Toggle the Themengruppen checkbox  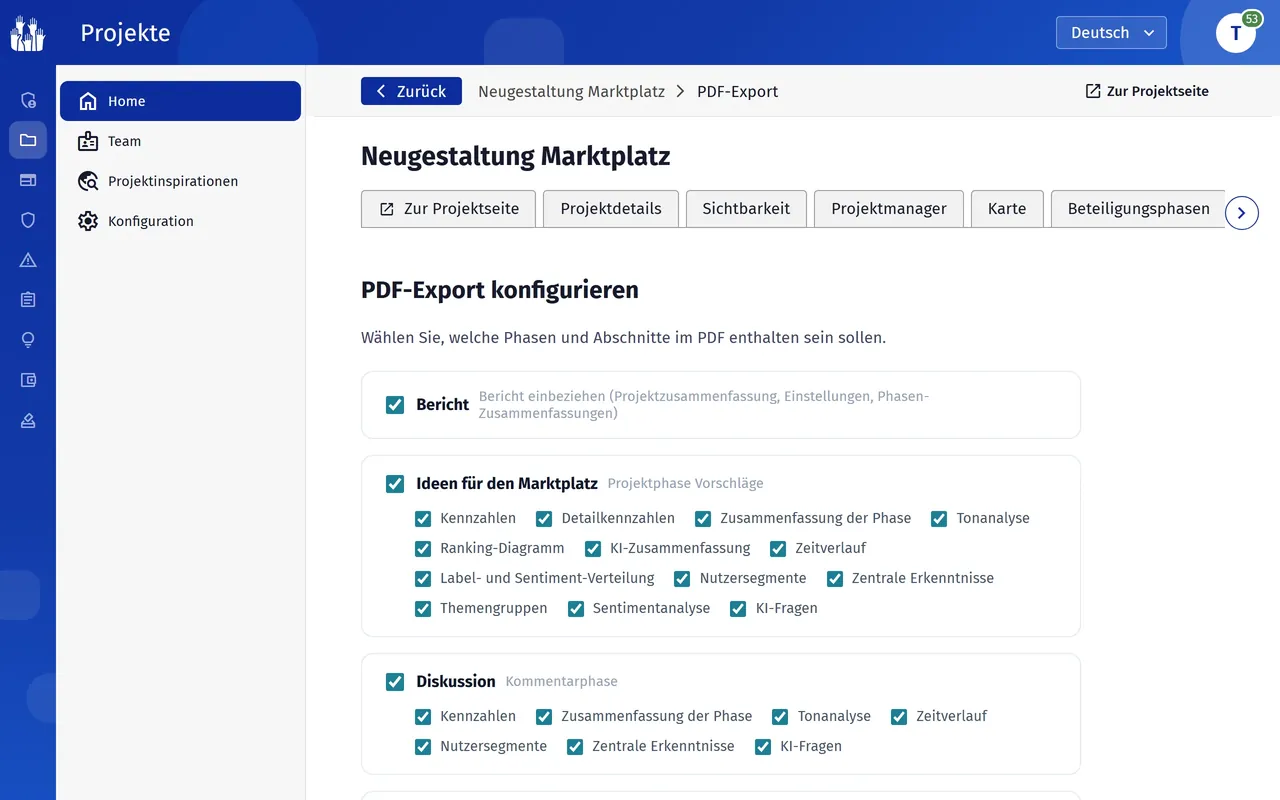[x=423, y=609]
